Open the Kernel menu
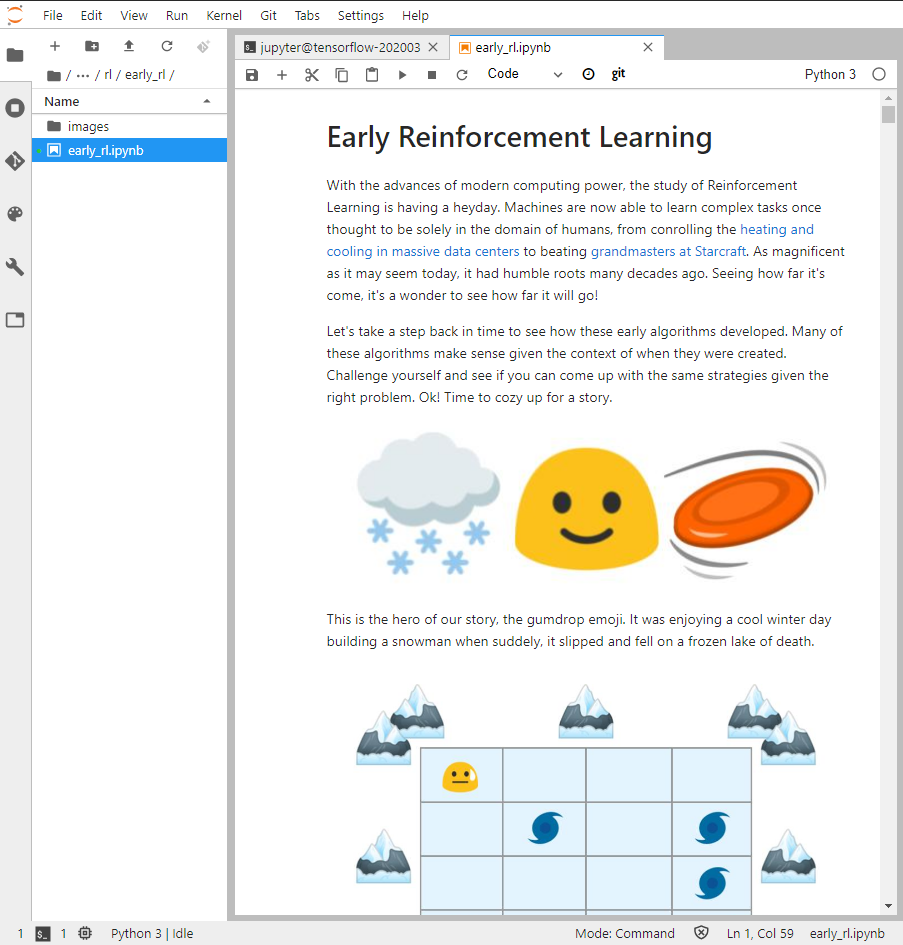The image size is (903, 945). (224, 16)
